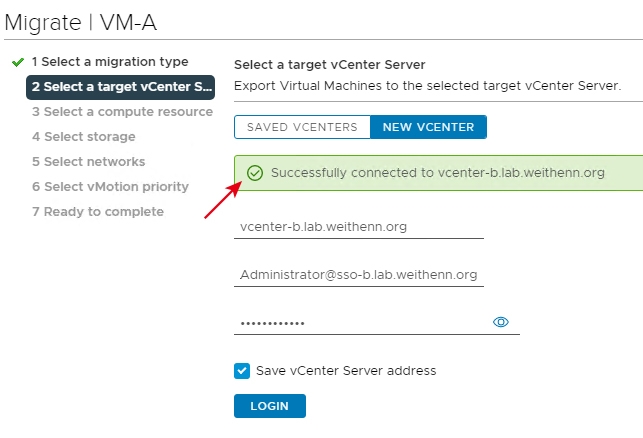This screenshot has width=643, height=438.
Task: Go back to step 1 Select a migration type
Action: (x=110, y=62)
